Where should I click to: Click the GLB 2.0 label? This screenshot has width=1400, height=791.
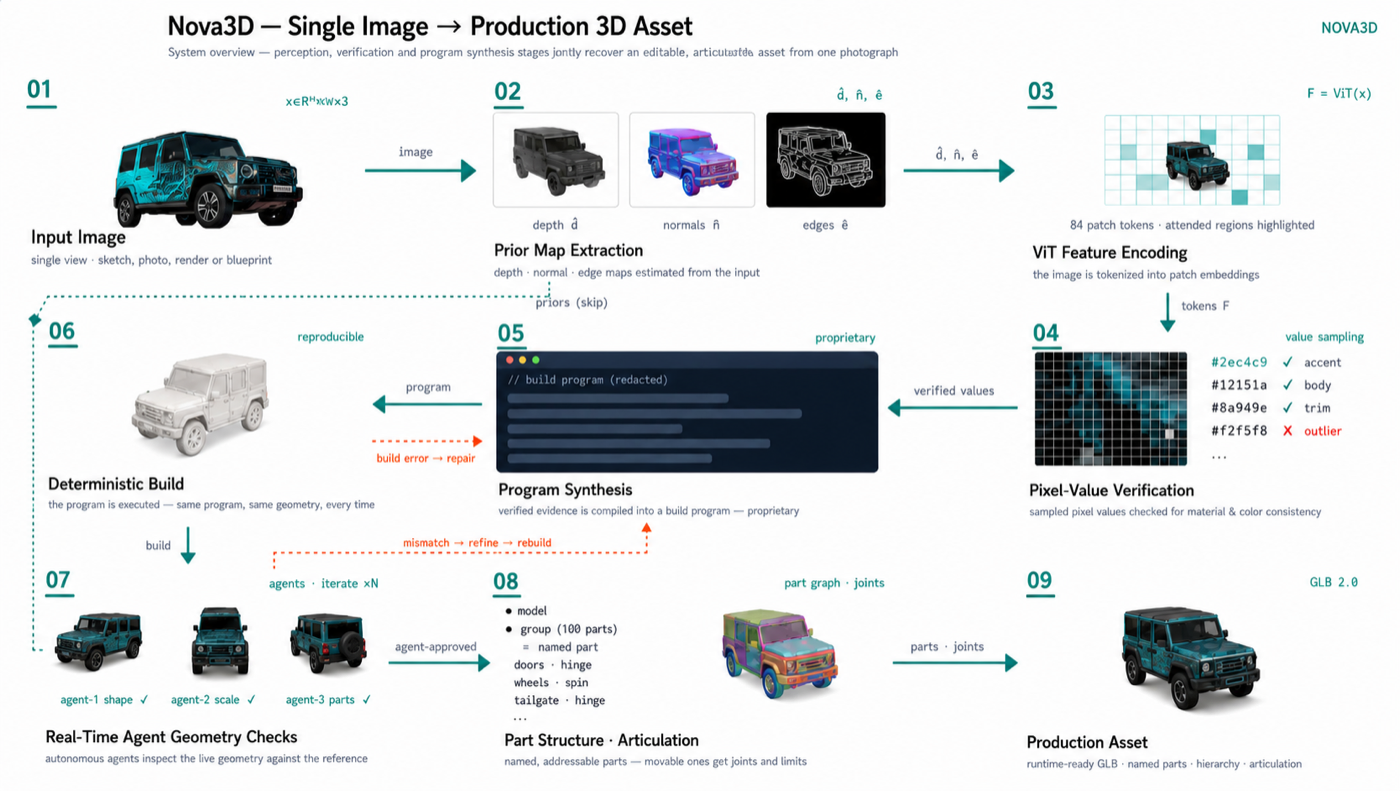pyautogui.click(x=1334, y=582)
